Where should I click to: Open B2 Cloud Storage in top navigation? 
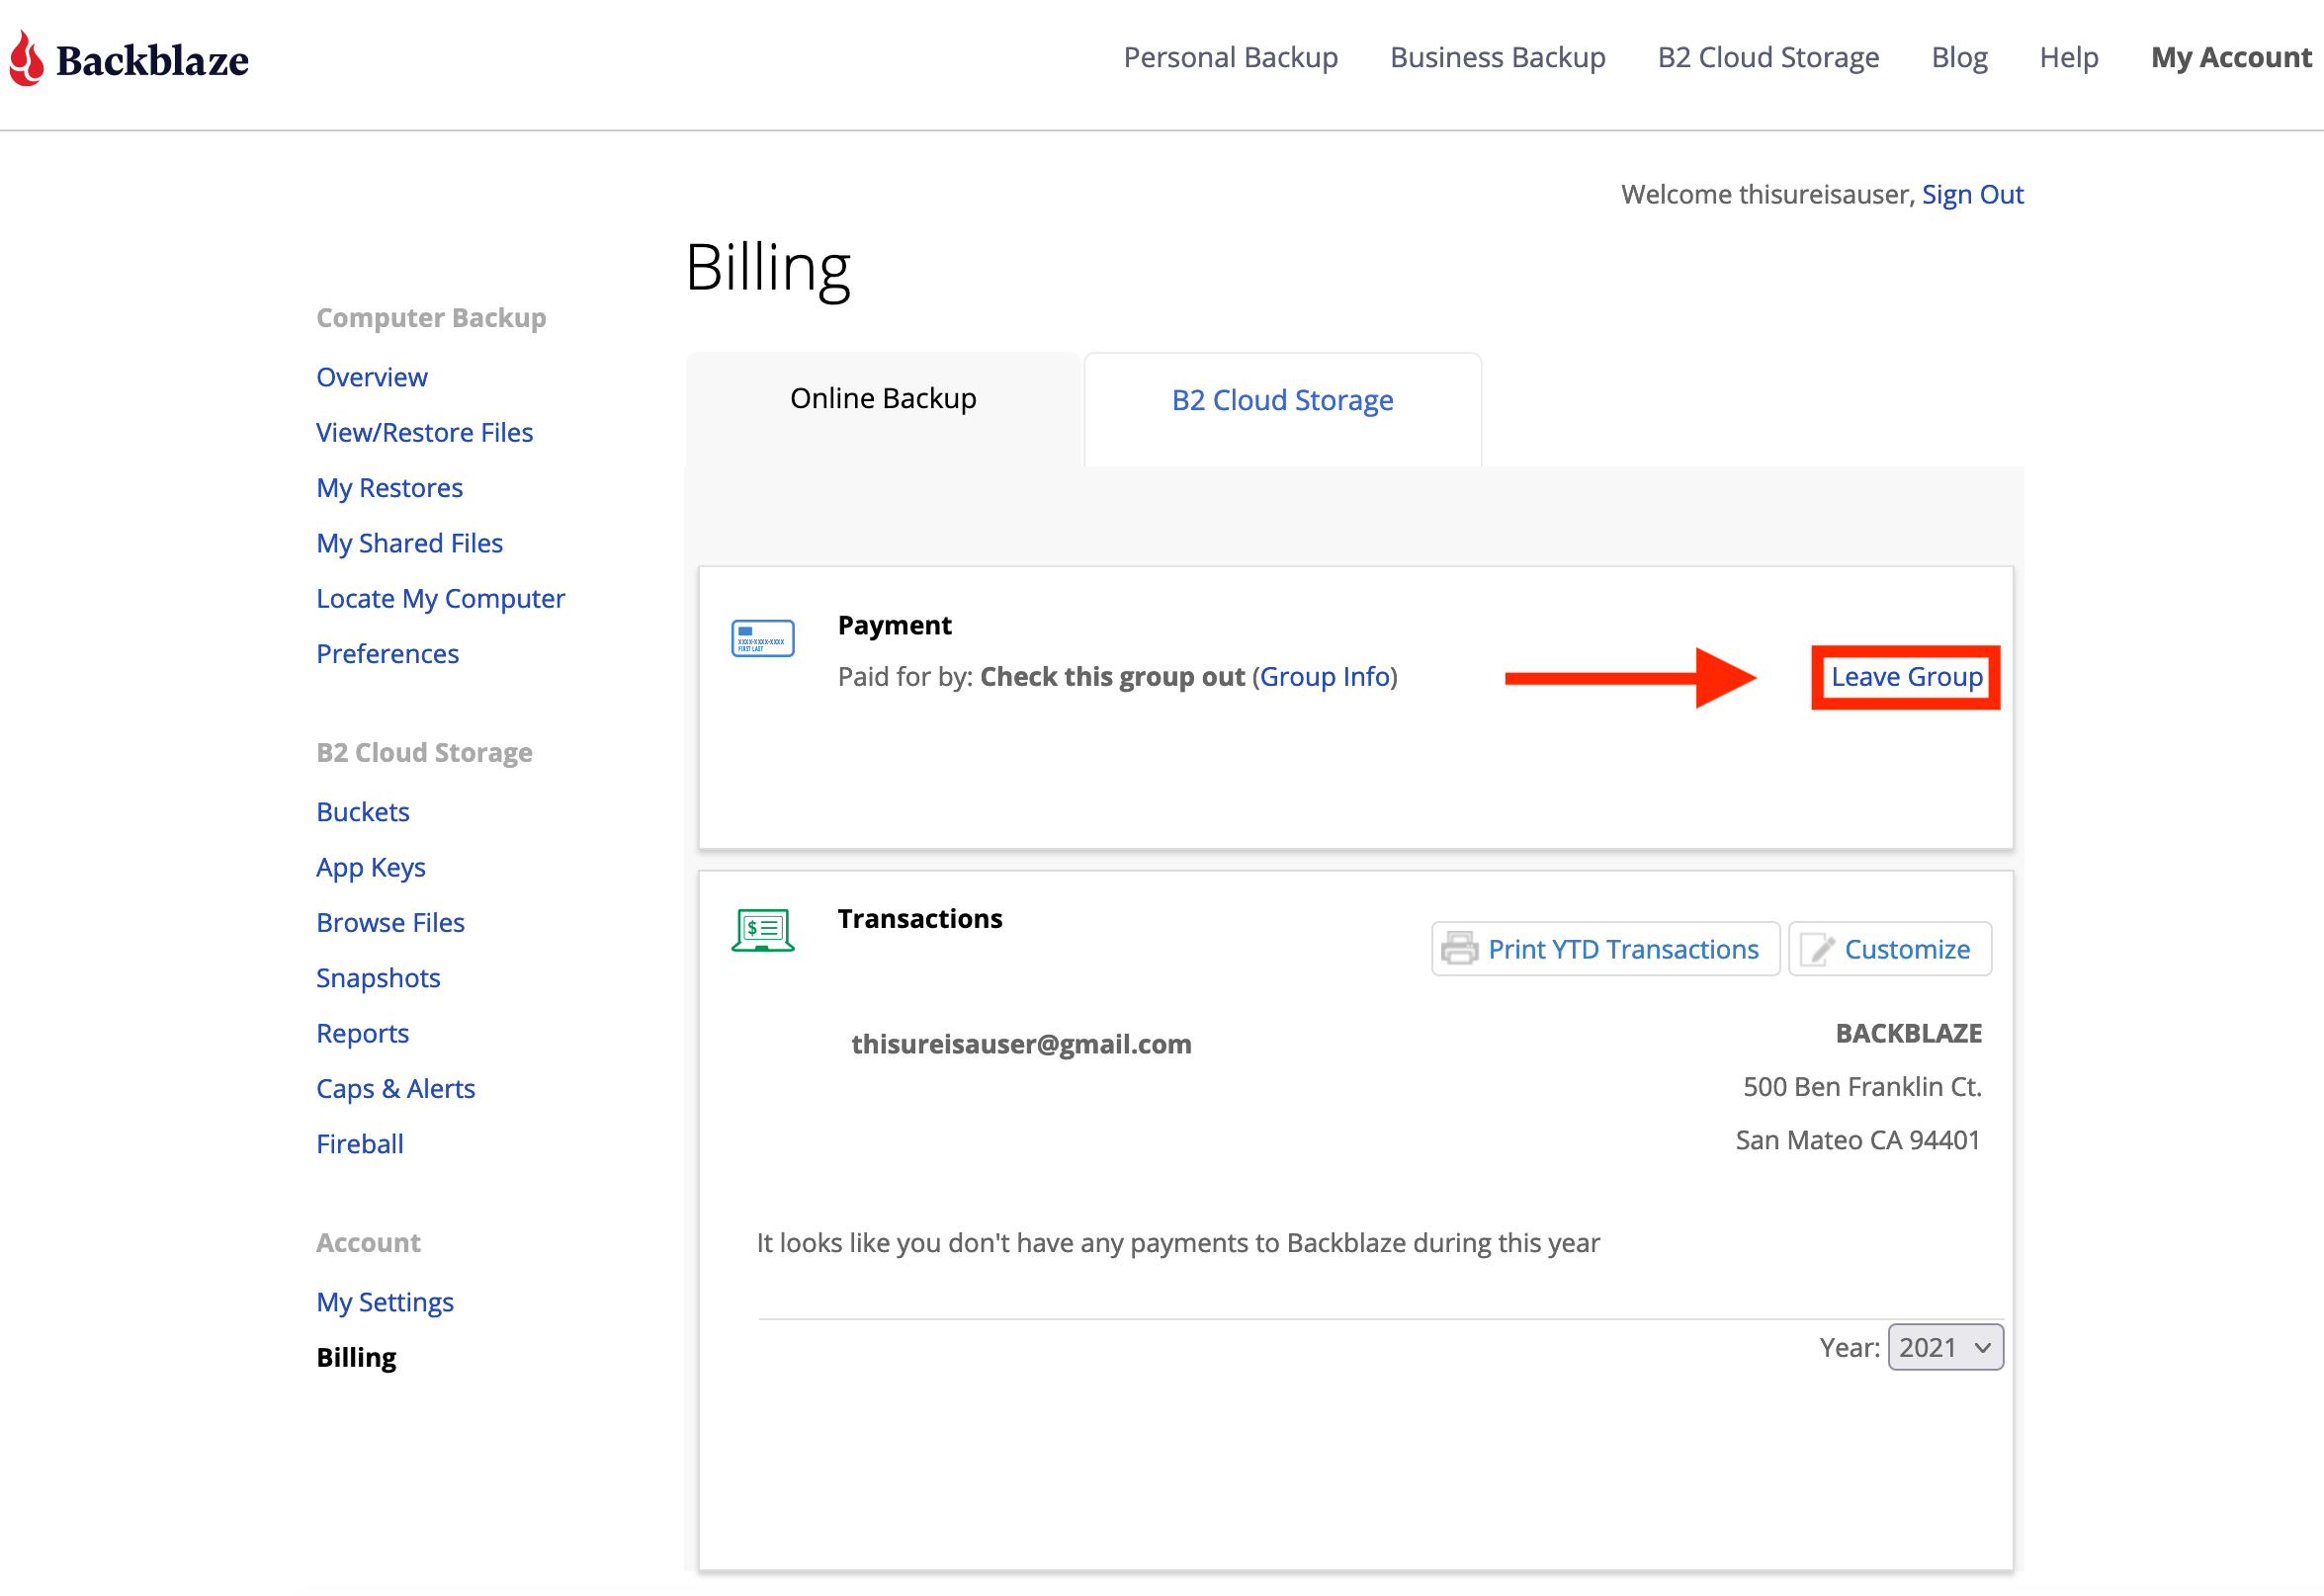point(1768,58)
